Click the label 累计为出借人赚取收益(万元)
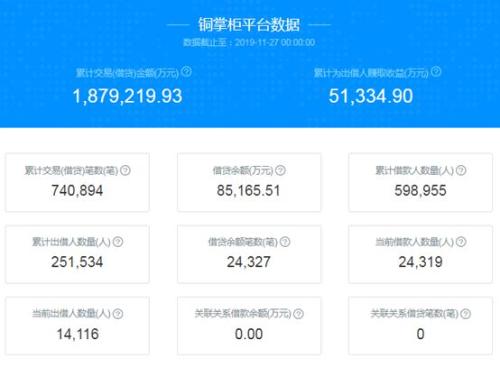This screenshot has height=376, width=500. pos(371,73)
